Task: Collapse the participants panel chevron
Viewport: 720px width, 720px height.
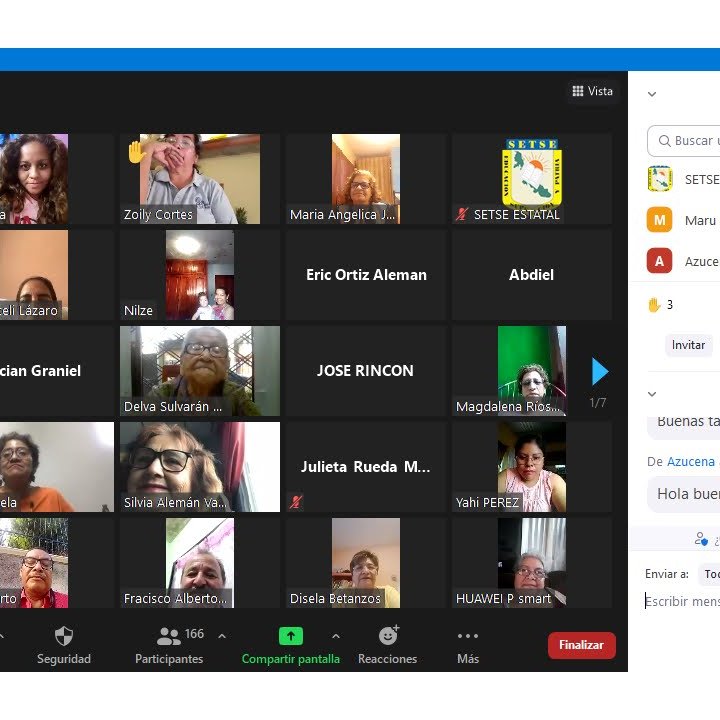Action: point(652,94)
